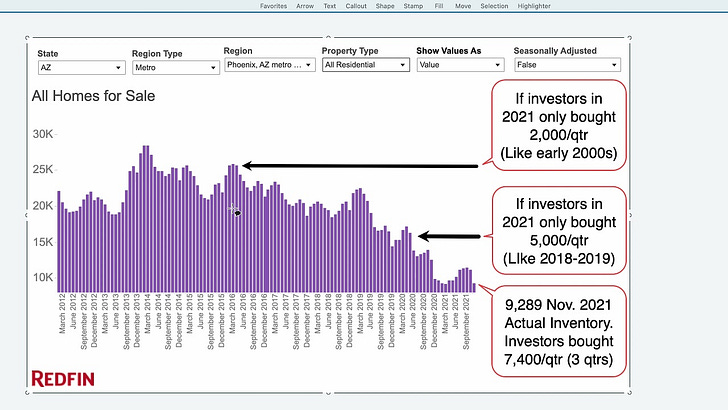Image resolution: width=728 pixels, height=410 pixels.
Task: Activate the Selection tool
Action: (x=494, y=6)
